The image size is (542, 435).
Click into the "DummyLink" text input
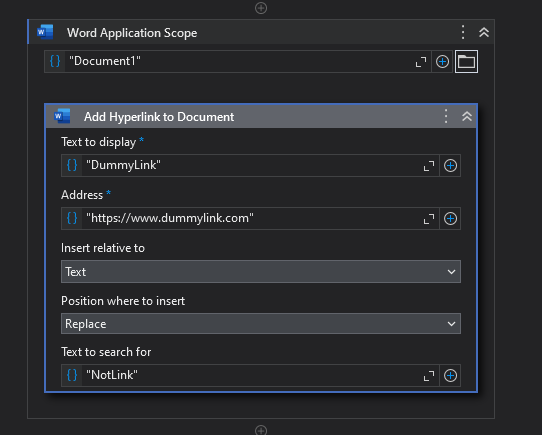(x=252, y=166)
